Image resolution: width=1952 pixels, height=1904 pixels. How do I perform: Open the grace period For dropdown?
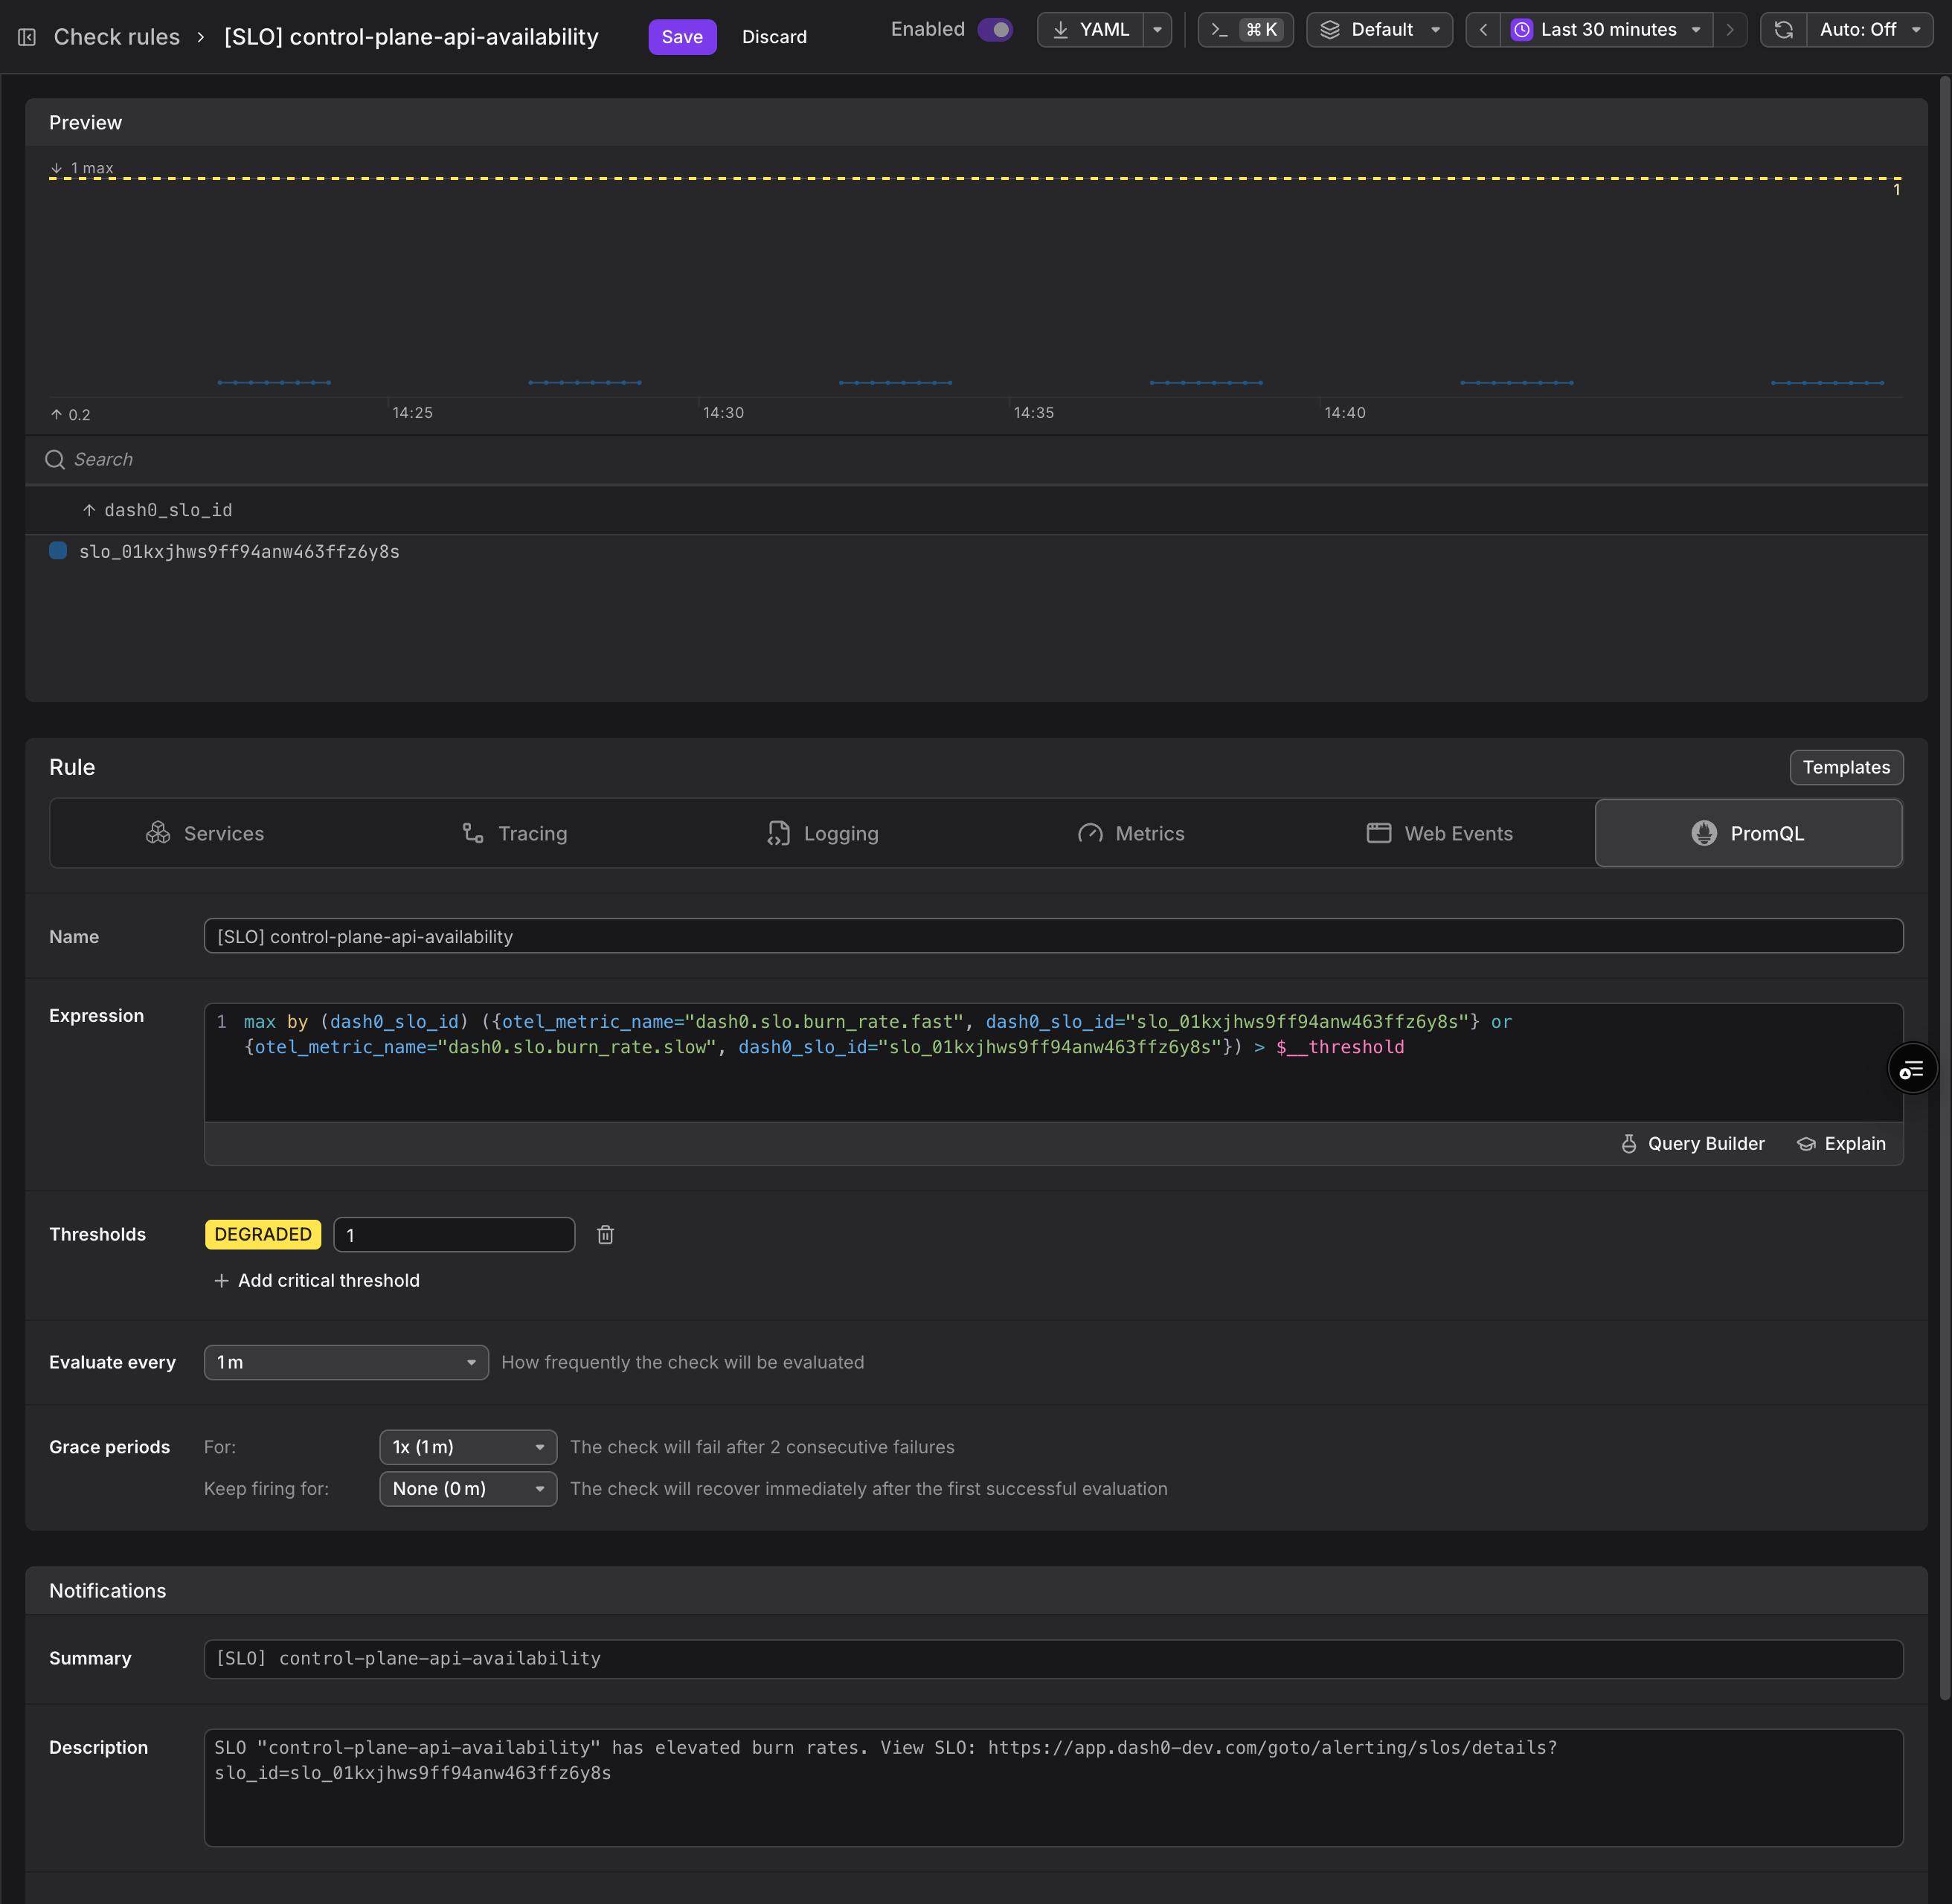pos(468,1447)
